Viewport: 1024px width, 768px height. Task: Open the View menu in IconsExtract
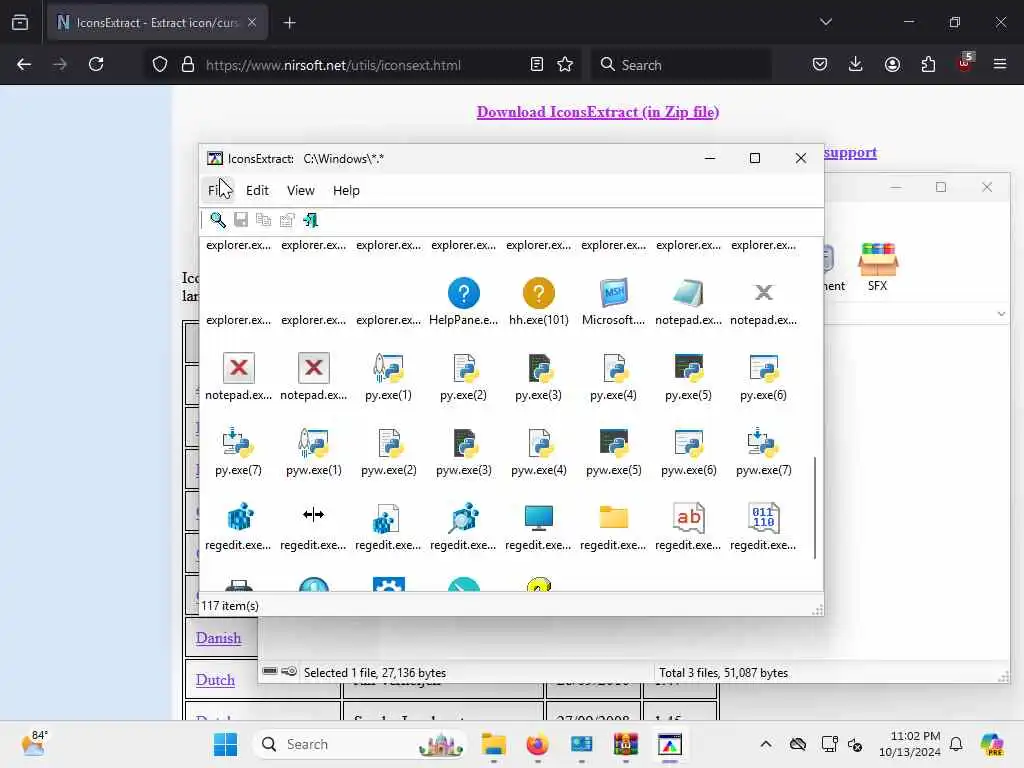tap(300, 191)
